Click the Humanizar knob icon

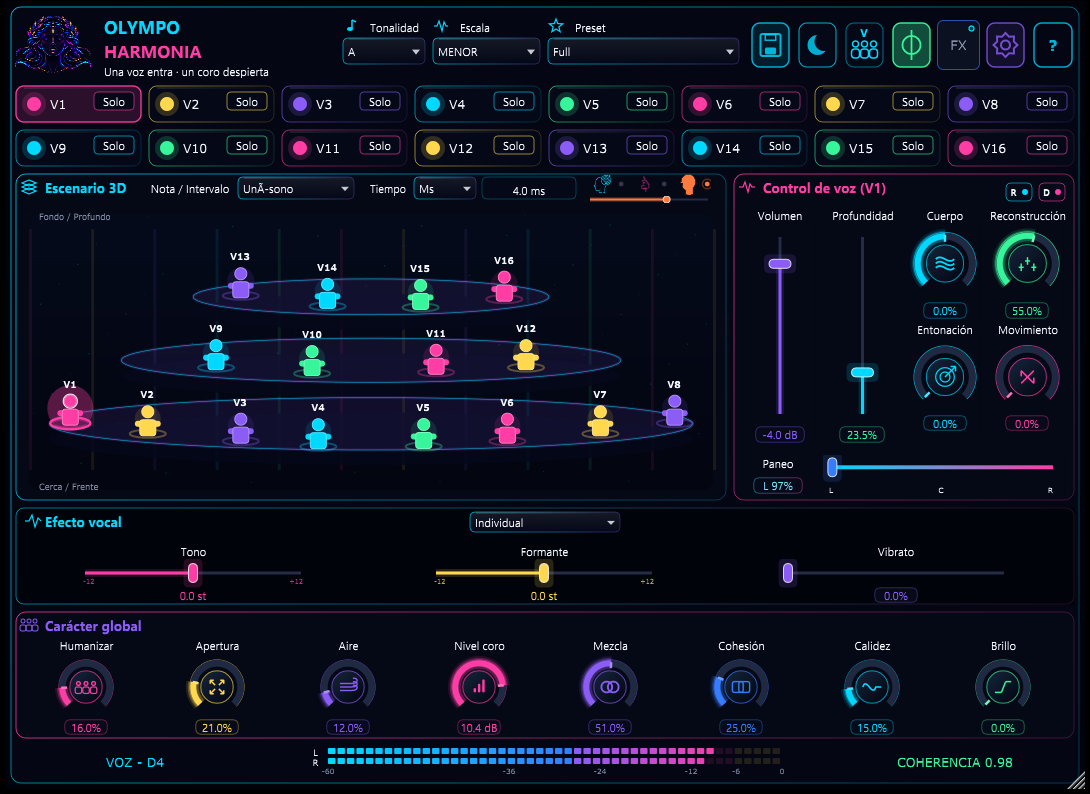pyautogui.click(x=86, y=687)
